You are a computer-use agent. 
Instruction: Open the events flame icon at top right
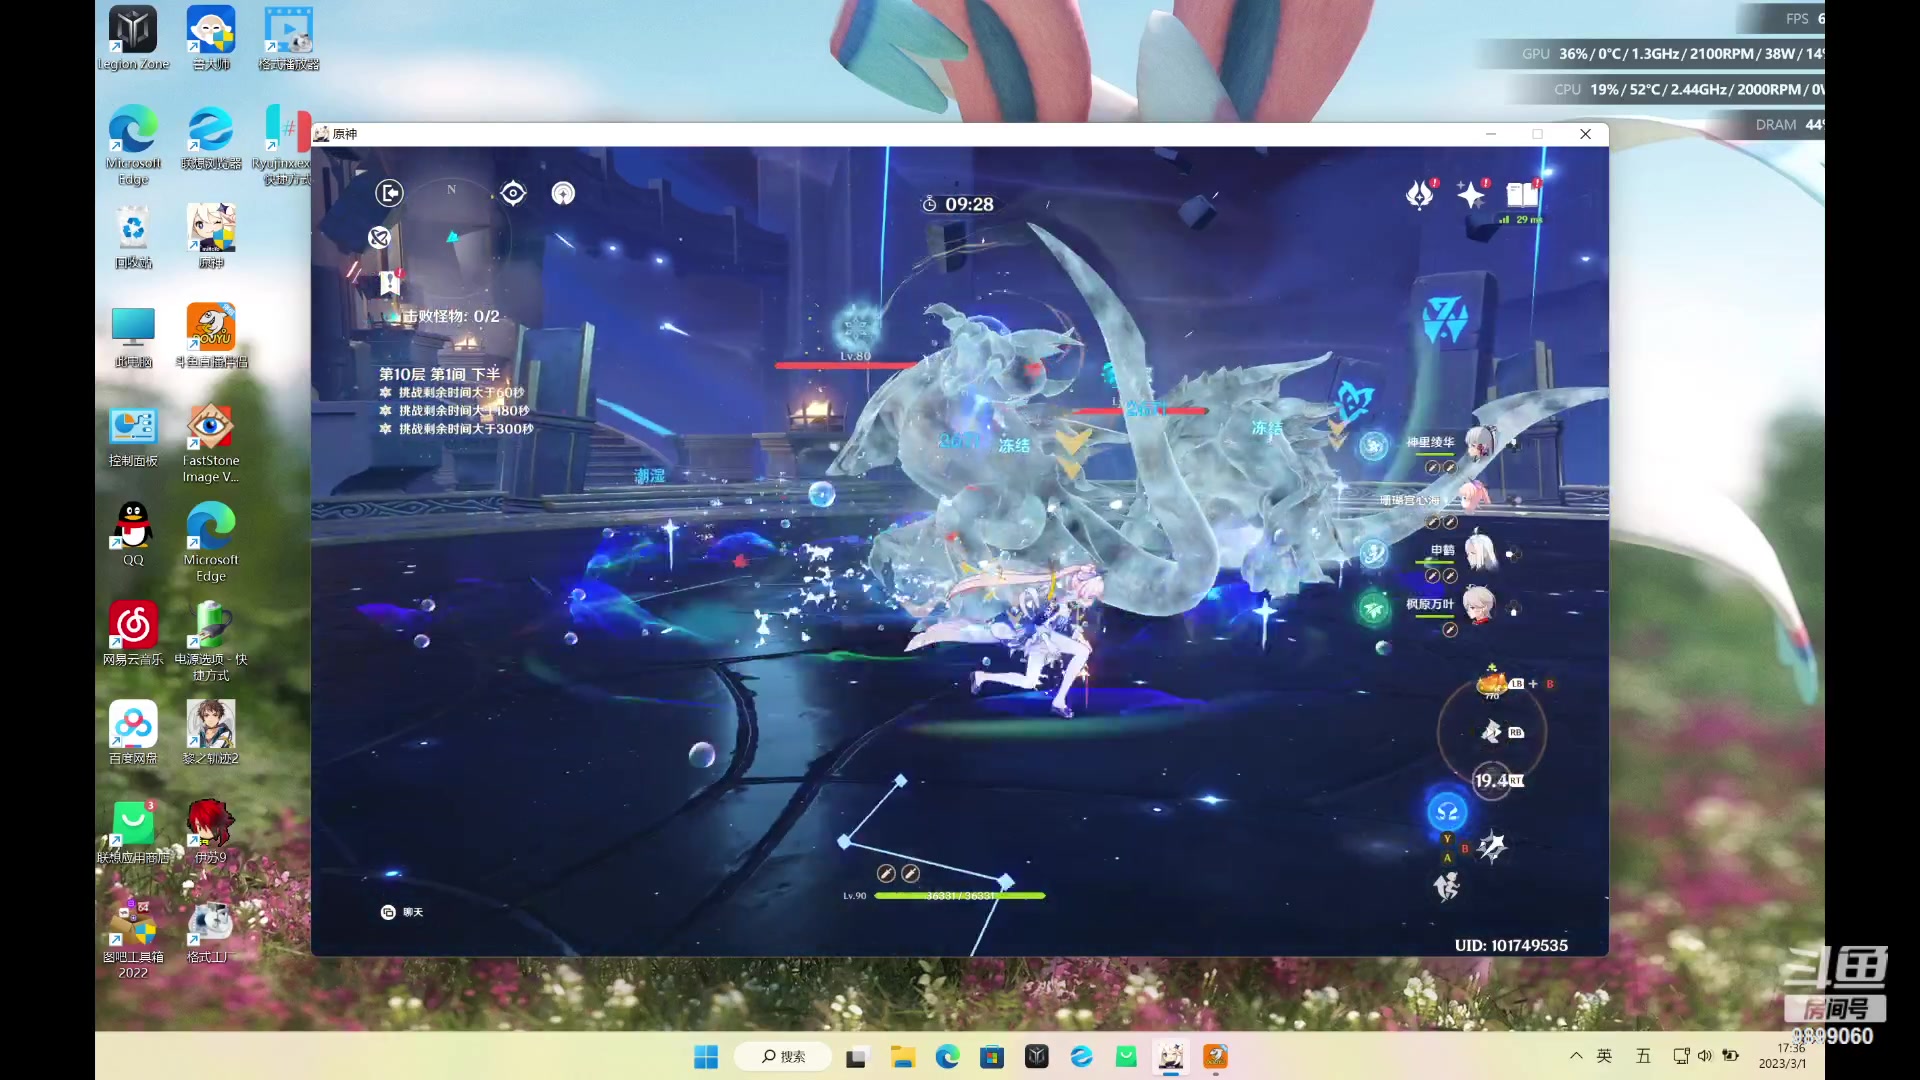pos(1420,194)
